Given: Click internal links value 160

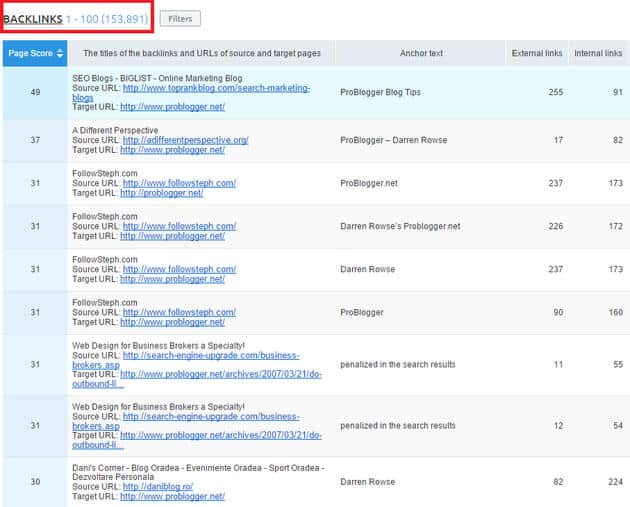Looking at the screenshot, I should click(615, 312).
